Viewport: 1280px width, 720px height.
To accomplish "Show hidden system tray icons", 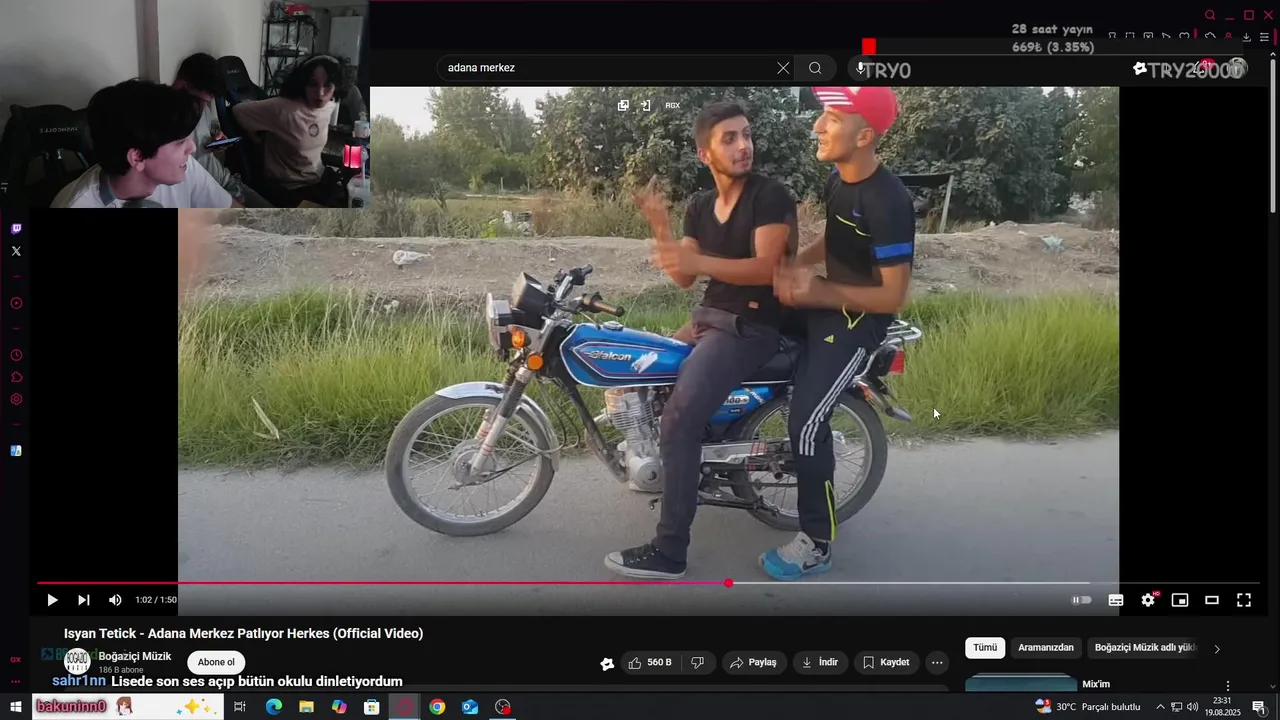I will [1160, 707].
